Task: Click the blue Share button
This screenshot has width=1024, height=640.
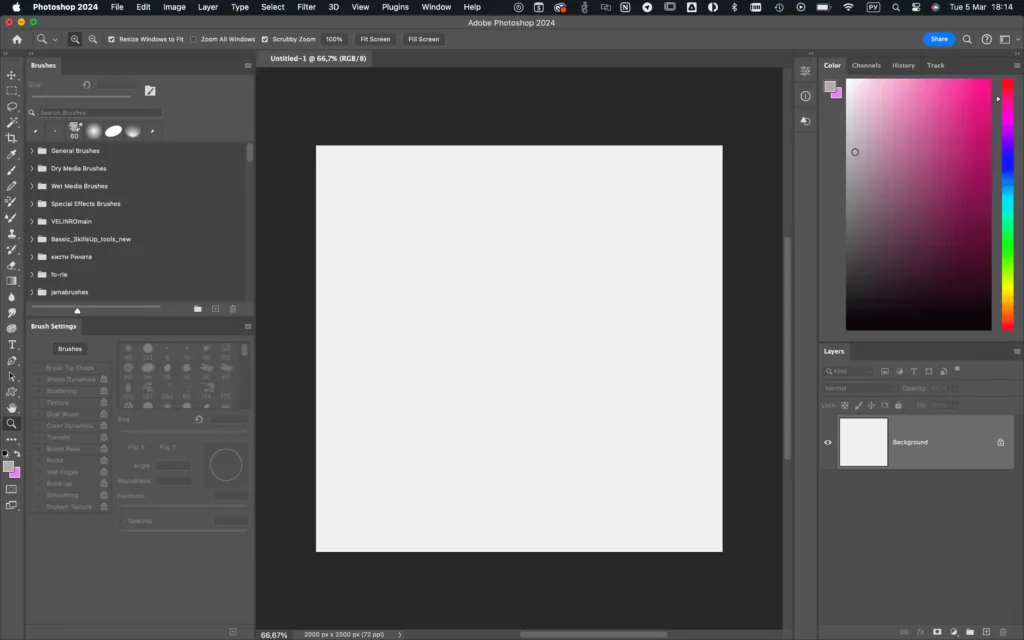Action: coord(938,39)
